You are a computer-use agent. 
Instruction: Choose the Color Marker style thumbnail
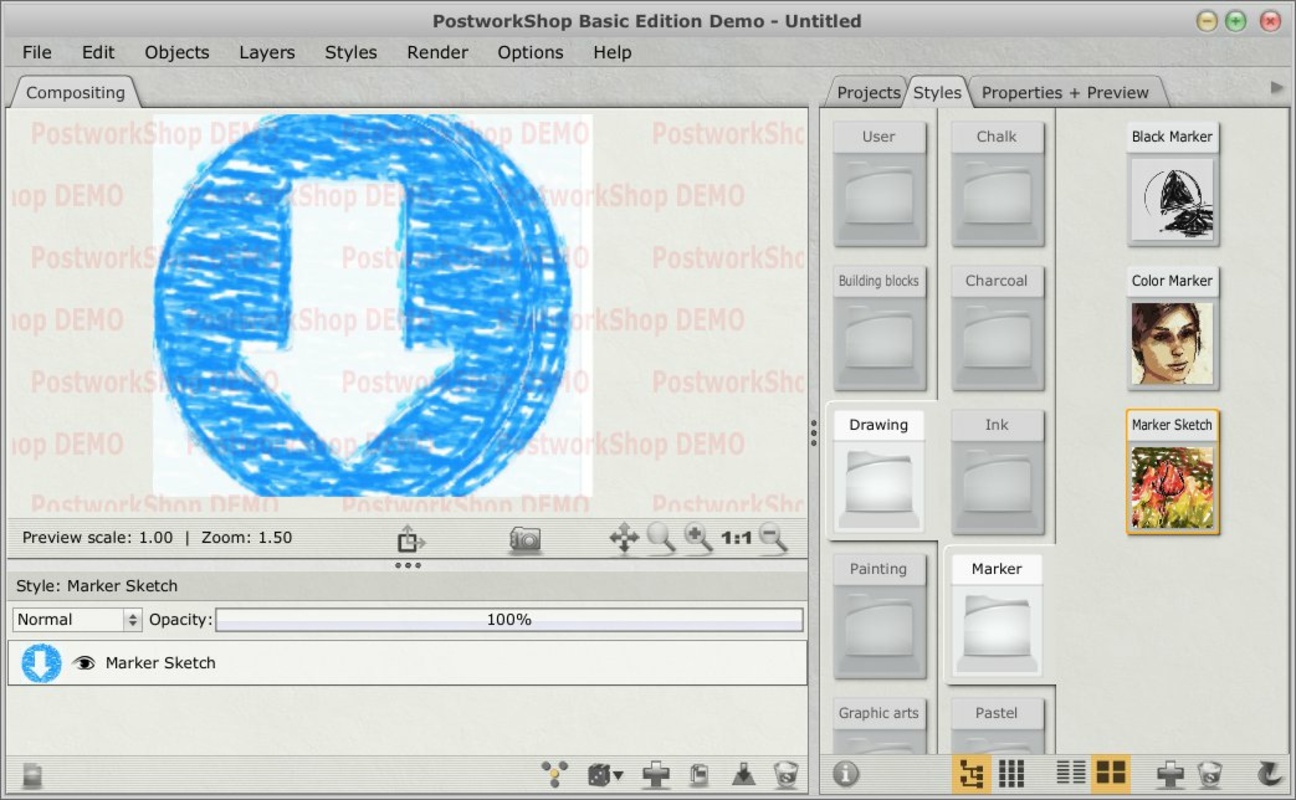(x=1173, y=328)
